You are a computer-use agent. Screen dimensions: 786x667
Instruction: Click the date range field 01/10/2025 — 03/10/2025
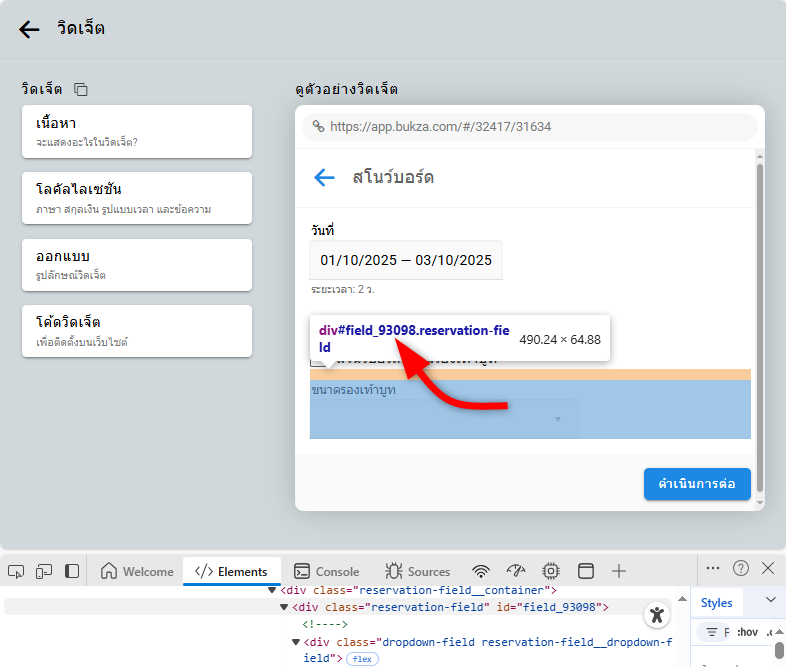[406, 260]
